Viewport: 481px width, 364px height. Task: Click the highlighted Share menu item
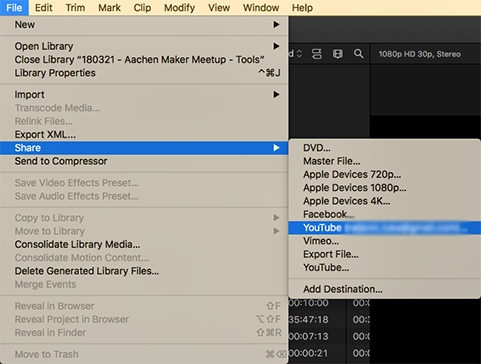144,148
